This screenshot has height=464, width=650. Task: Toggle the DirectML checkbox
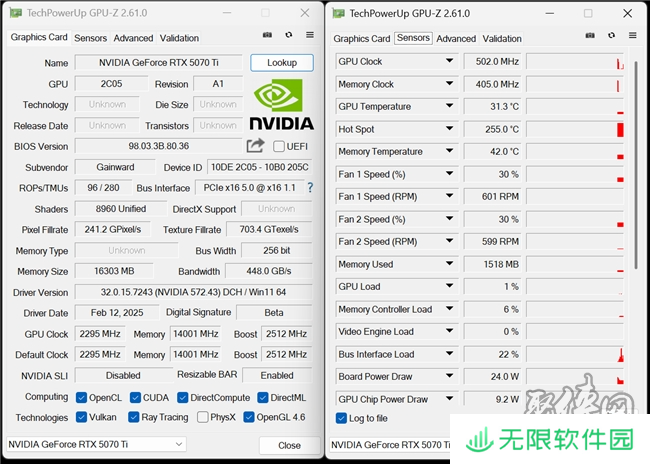click(x=262, y=398)
